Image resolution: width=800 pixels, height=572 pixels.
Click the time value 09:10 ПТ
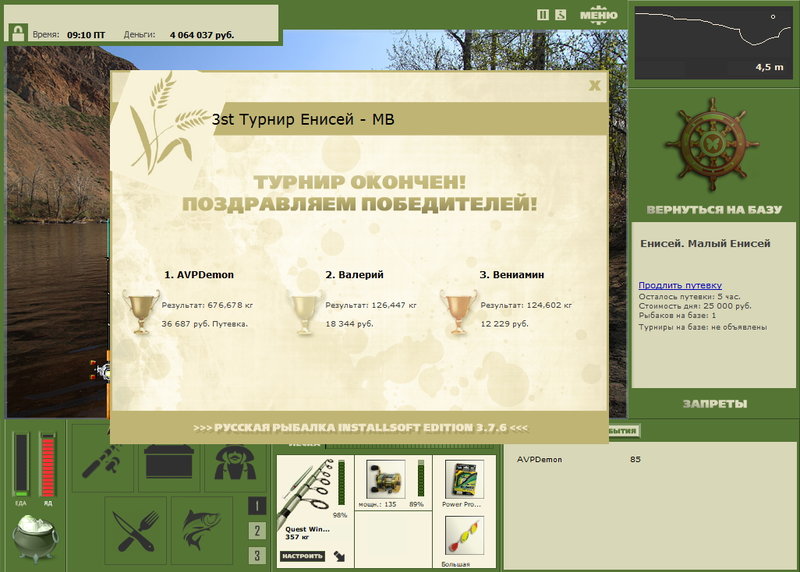point(86,35)
